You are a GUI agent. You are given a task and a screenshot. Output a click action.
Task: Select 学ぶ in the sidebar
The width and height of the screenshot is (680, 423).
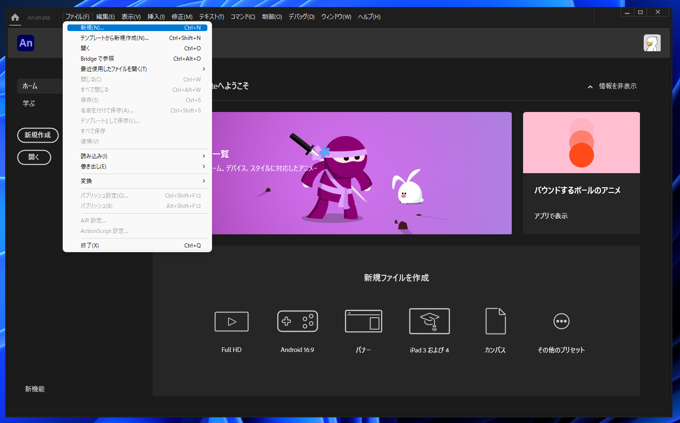coord(29,103)
